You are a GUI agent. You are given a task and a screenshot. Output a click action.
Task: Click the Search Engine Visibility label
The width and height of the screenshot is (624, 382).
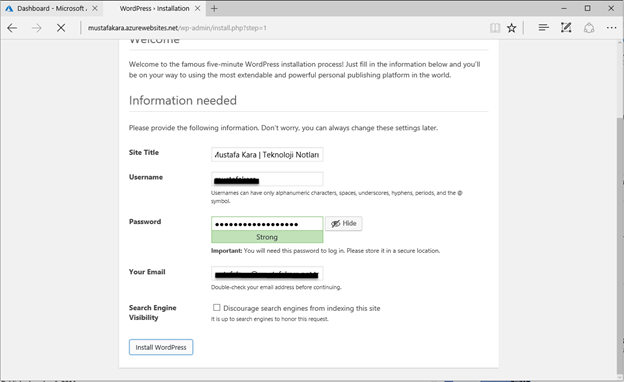pyautogui.click(x=152, y=312)
